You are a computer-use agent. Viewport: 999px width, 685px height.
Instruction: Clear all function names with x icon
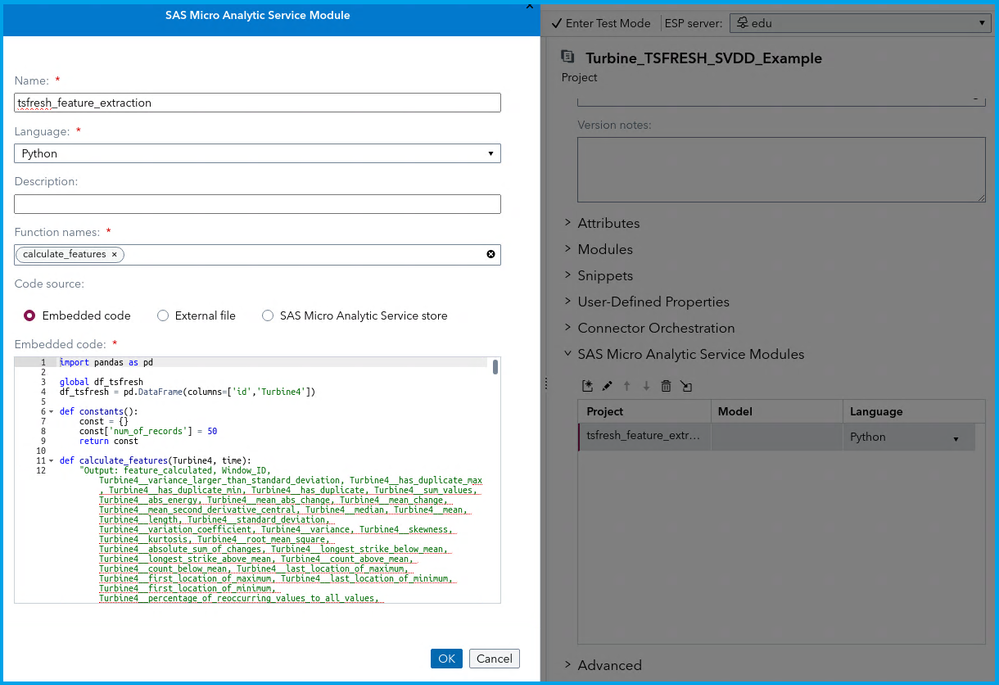pyautogui.click(x=491, y=254)
